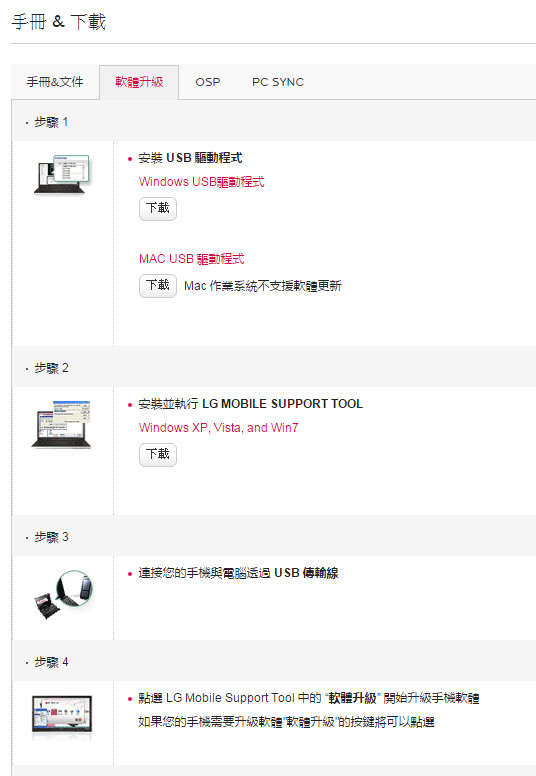Click the 安裝 USB 驅動程式 heading
536x776 pixels.
coord(191,158)
